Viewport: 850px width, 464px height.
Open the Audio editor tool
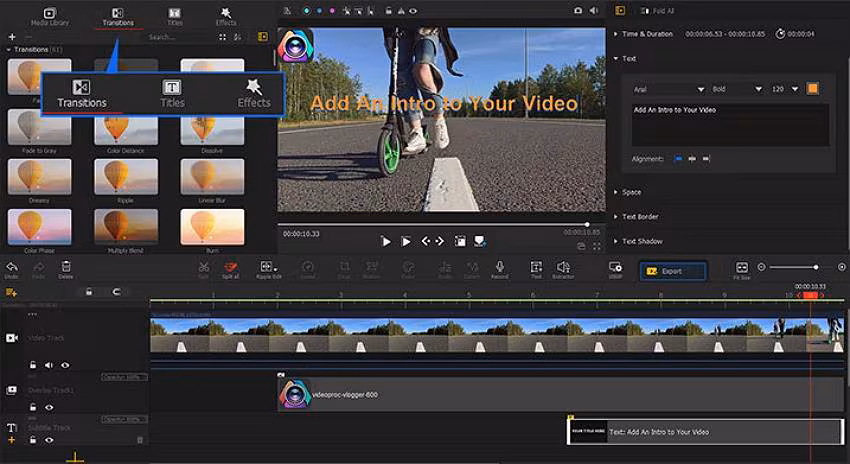tap(445, 269)
